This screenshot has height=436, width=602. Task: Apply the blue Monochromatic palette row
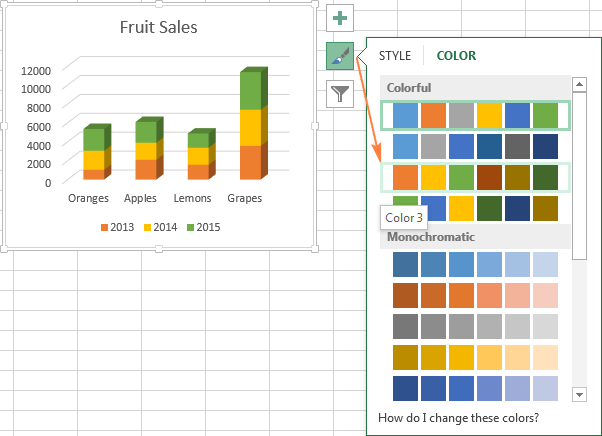pos(475,265)
